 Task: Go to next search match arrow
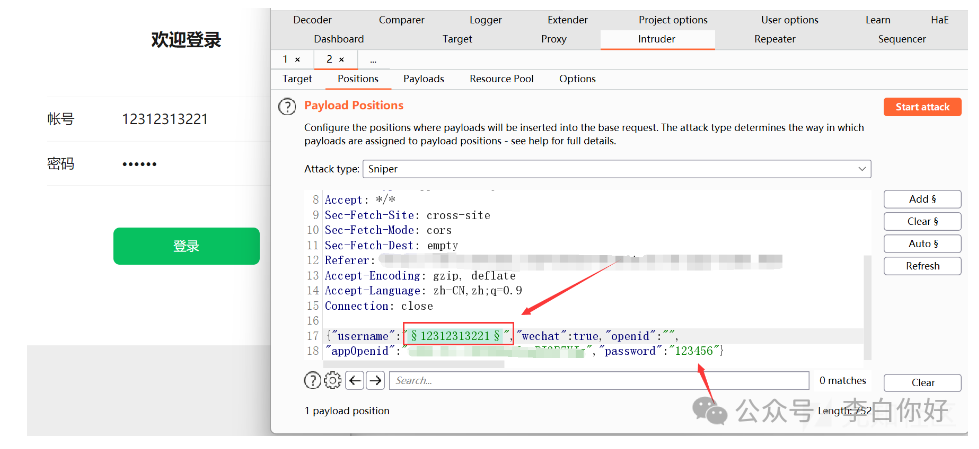pos(375,380)
